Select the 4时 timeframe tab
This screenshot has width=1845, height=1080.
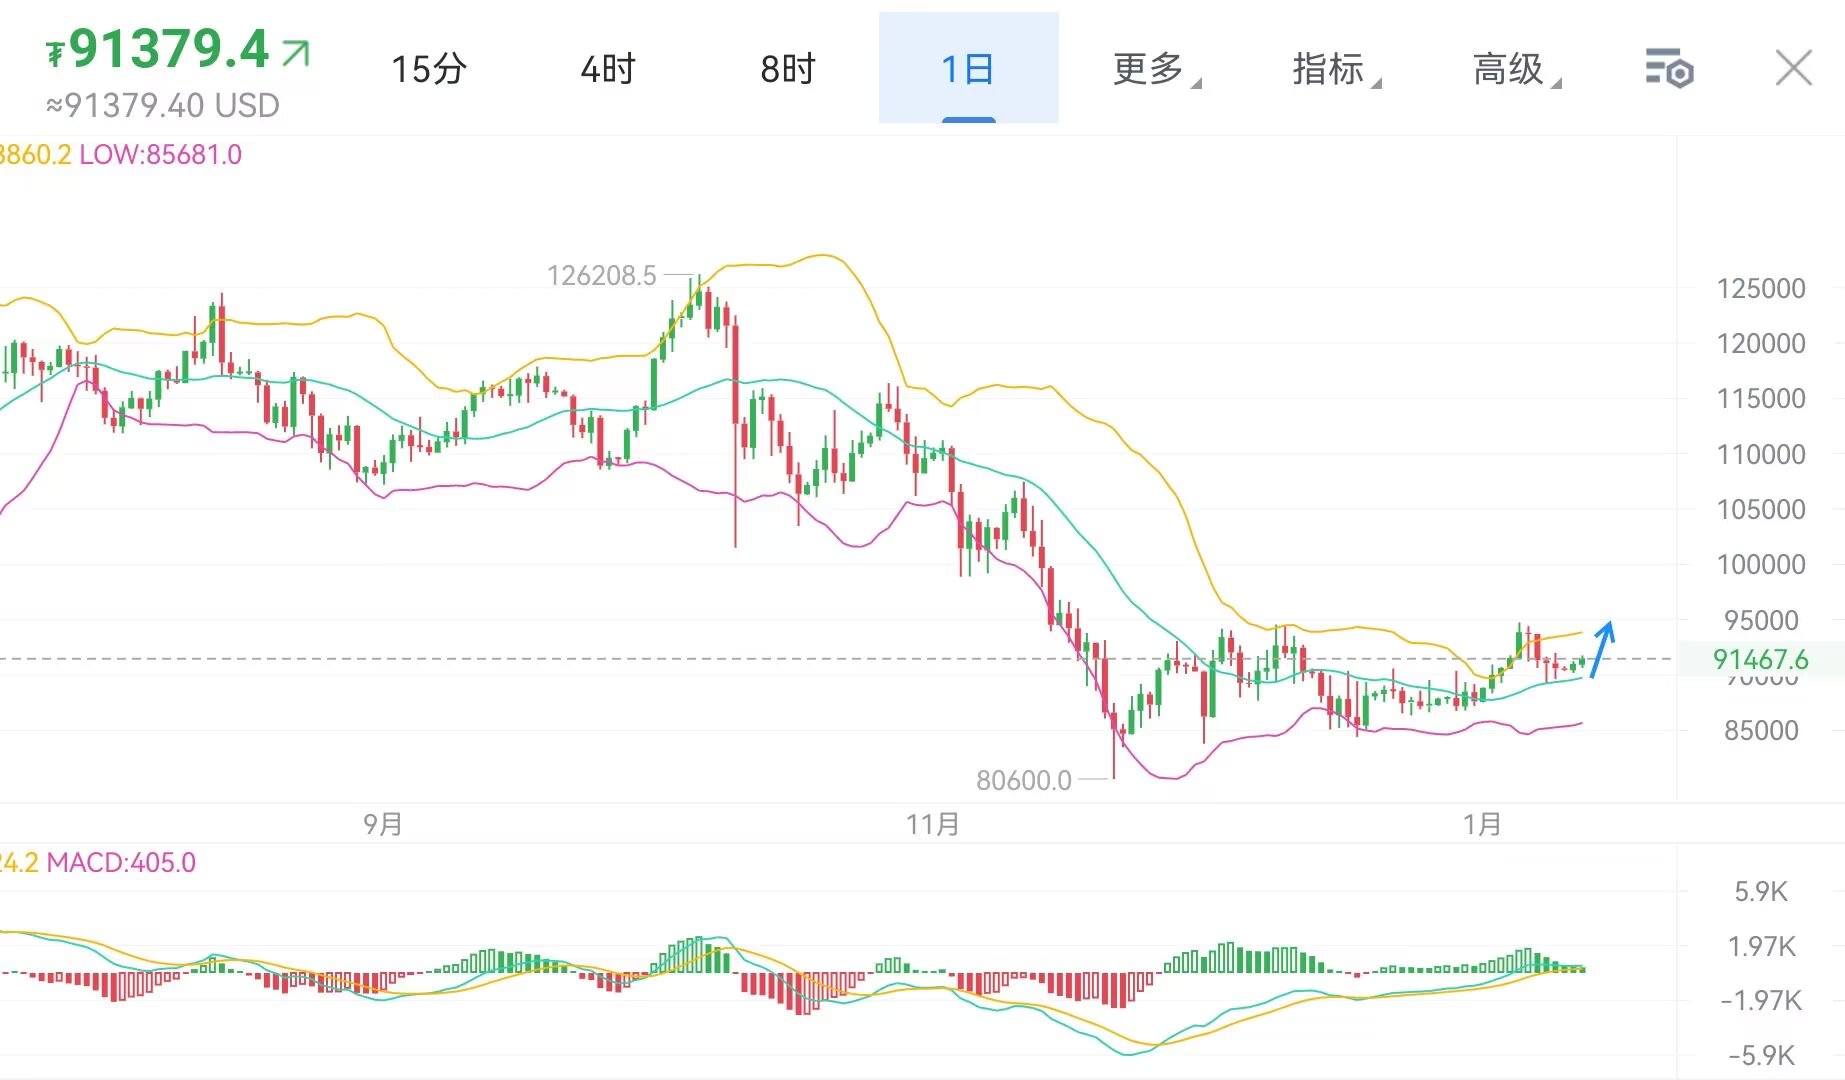608,69
